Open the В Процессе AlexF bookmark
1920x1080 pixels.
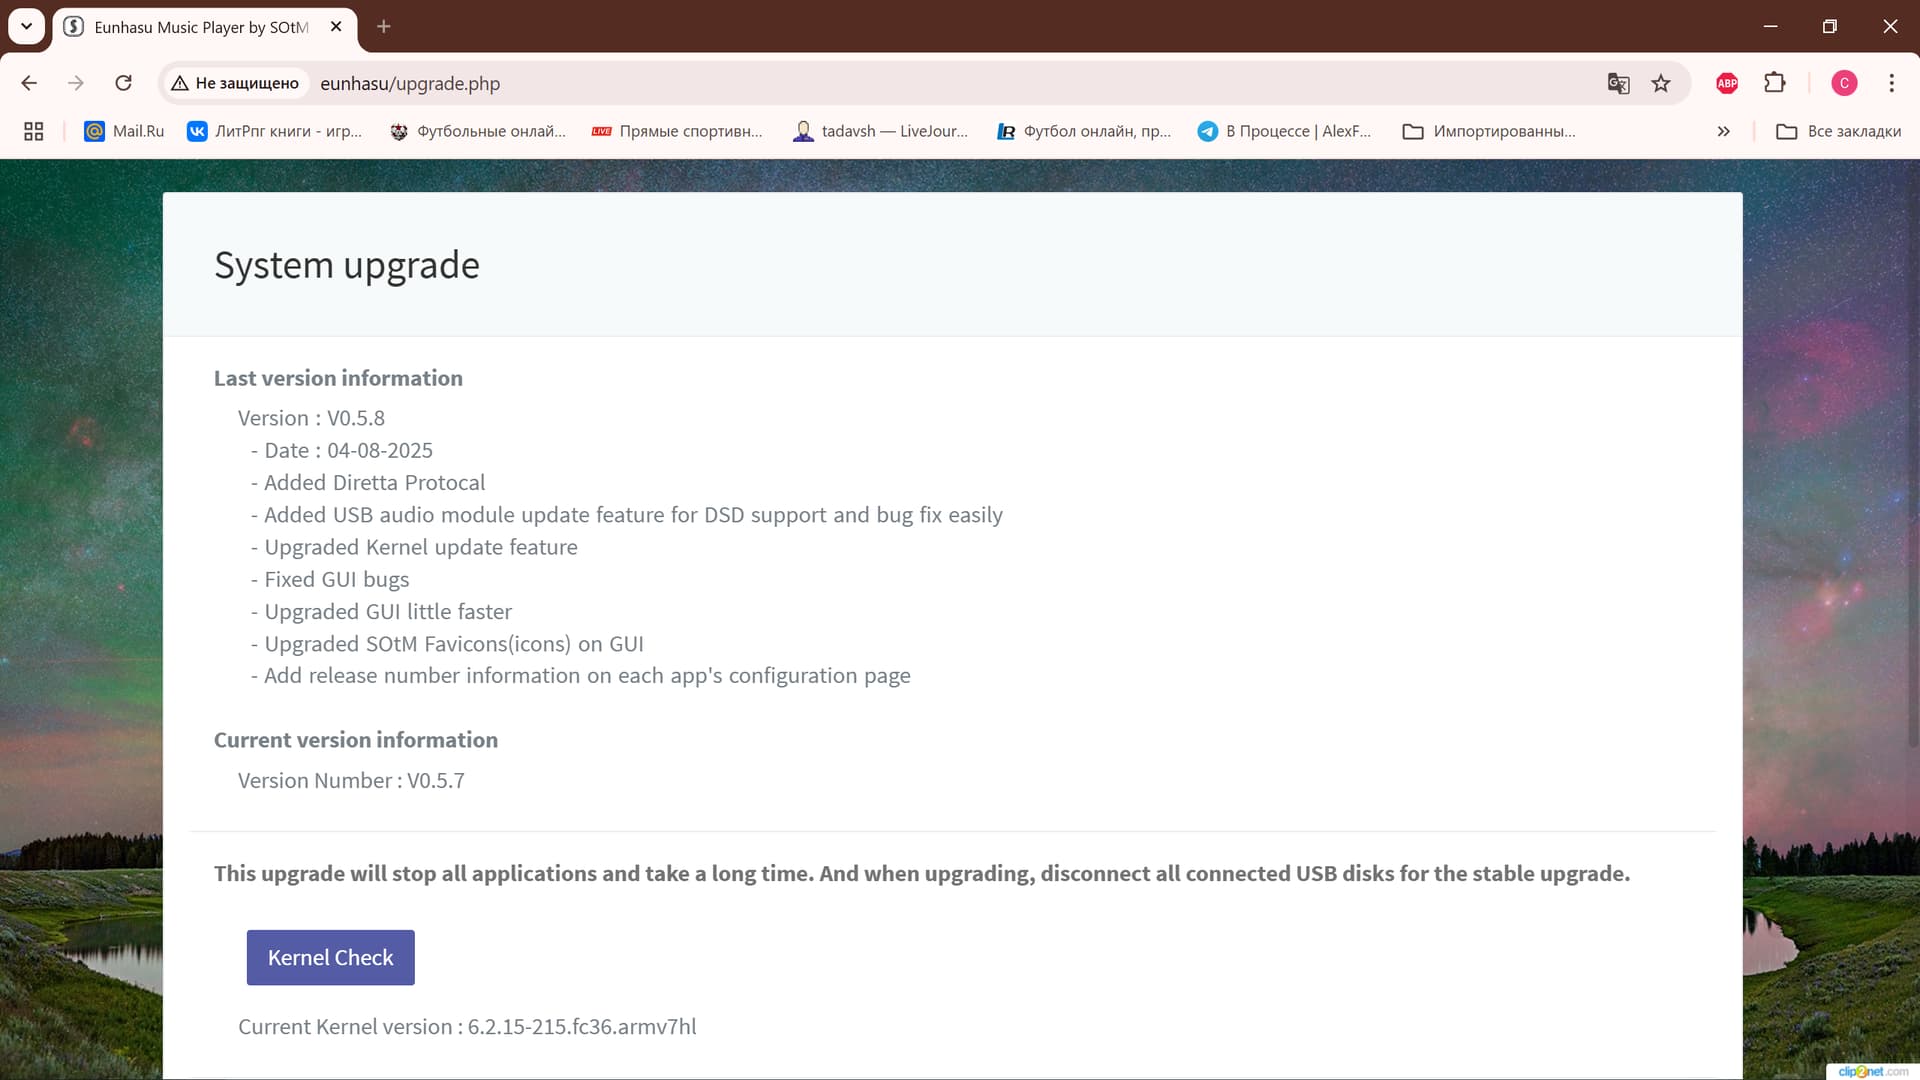pos(1285,131)
